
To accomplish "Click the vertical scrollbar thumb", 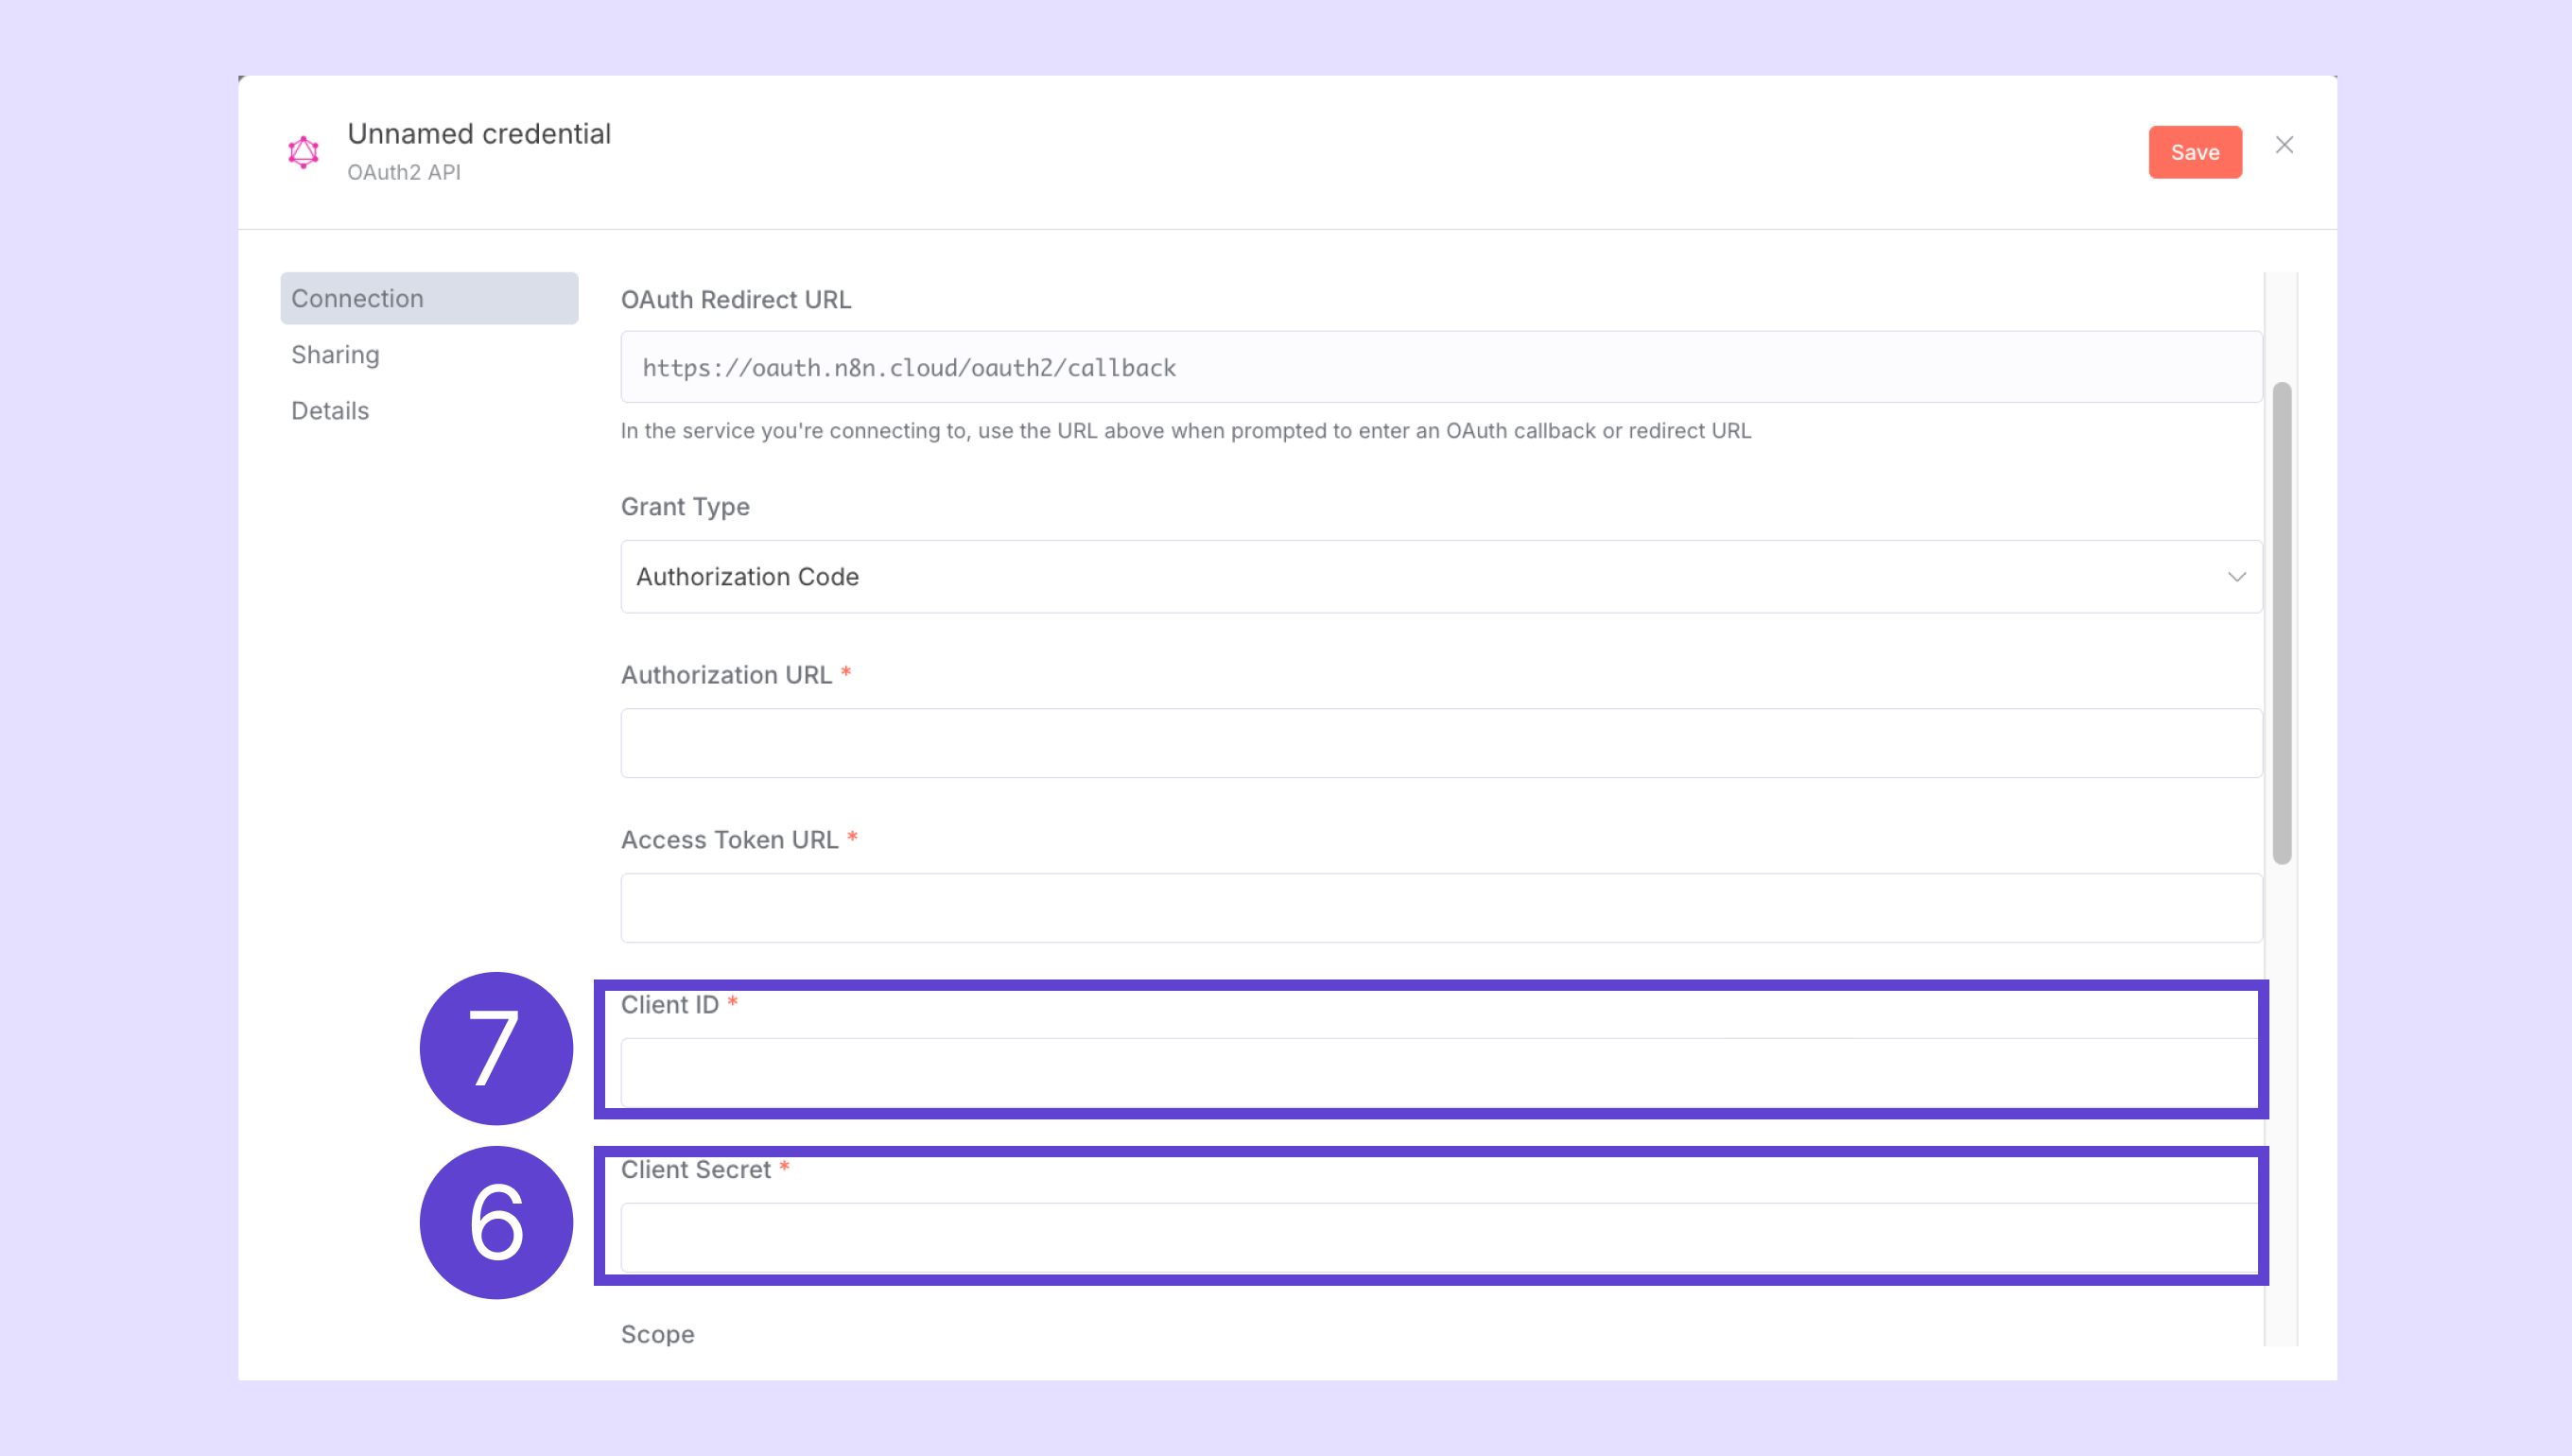I will tap(2281, 620).
